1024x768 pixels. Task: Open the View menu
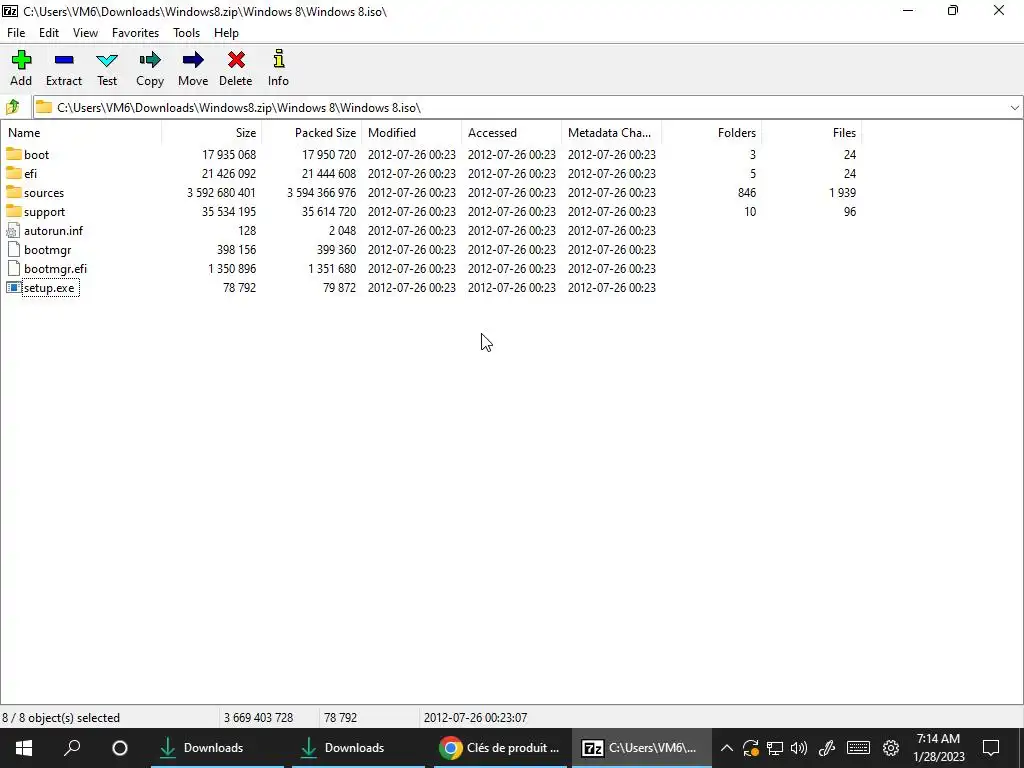[86, 33]
